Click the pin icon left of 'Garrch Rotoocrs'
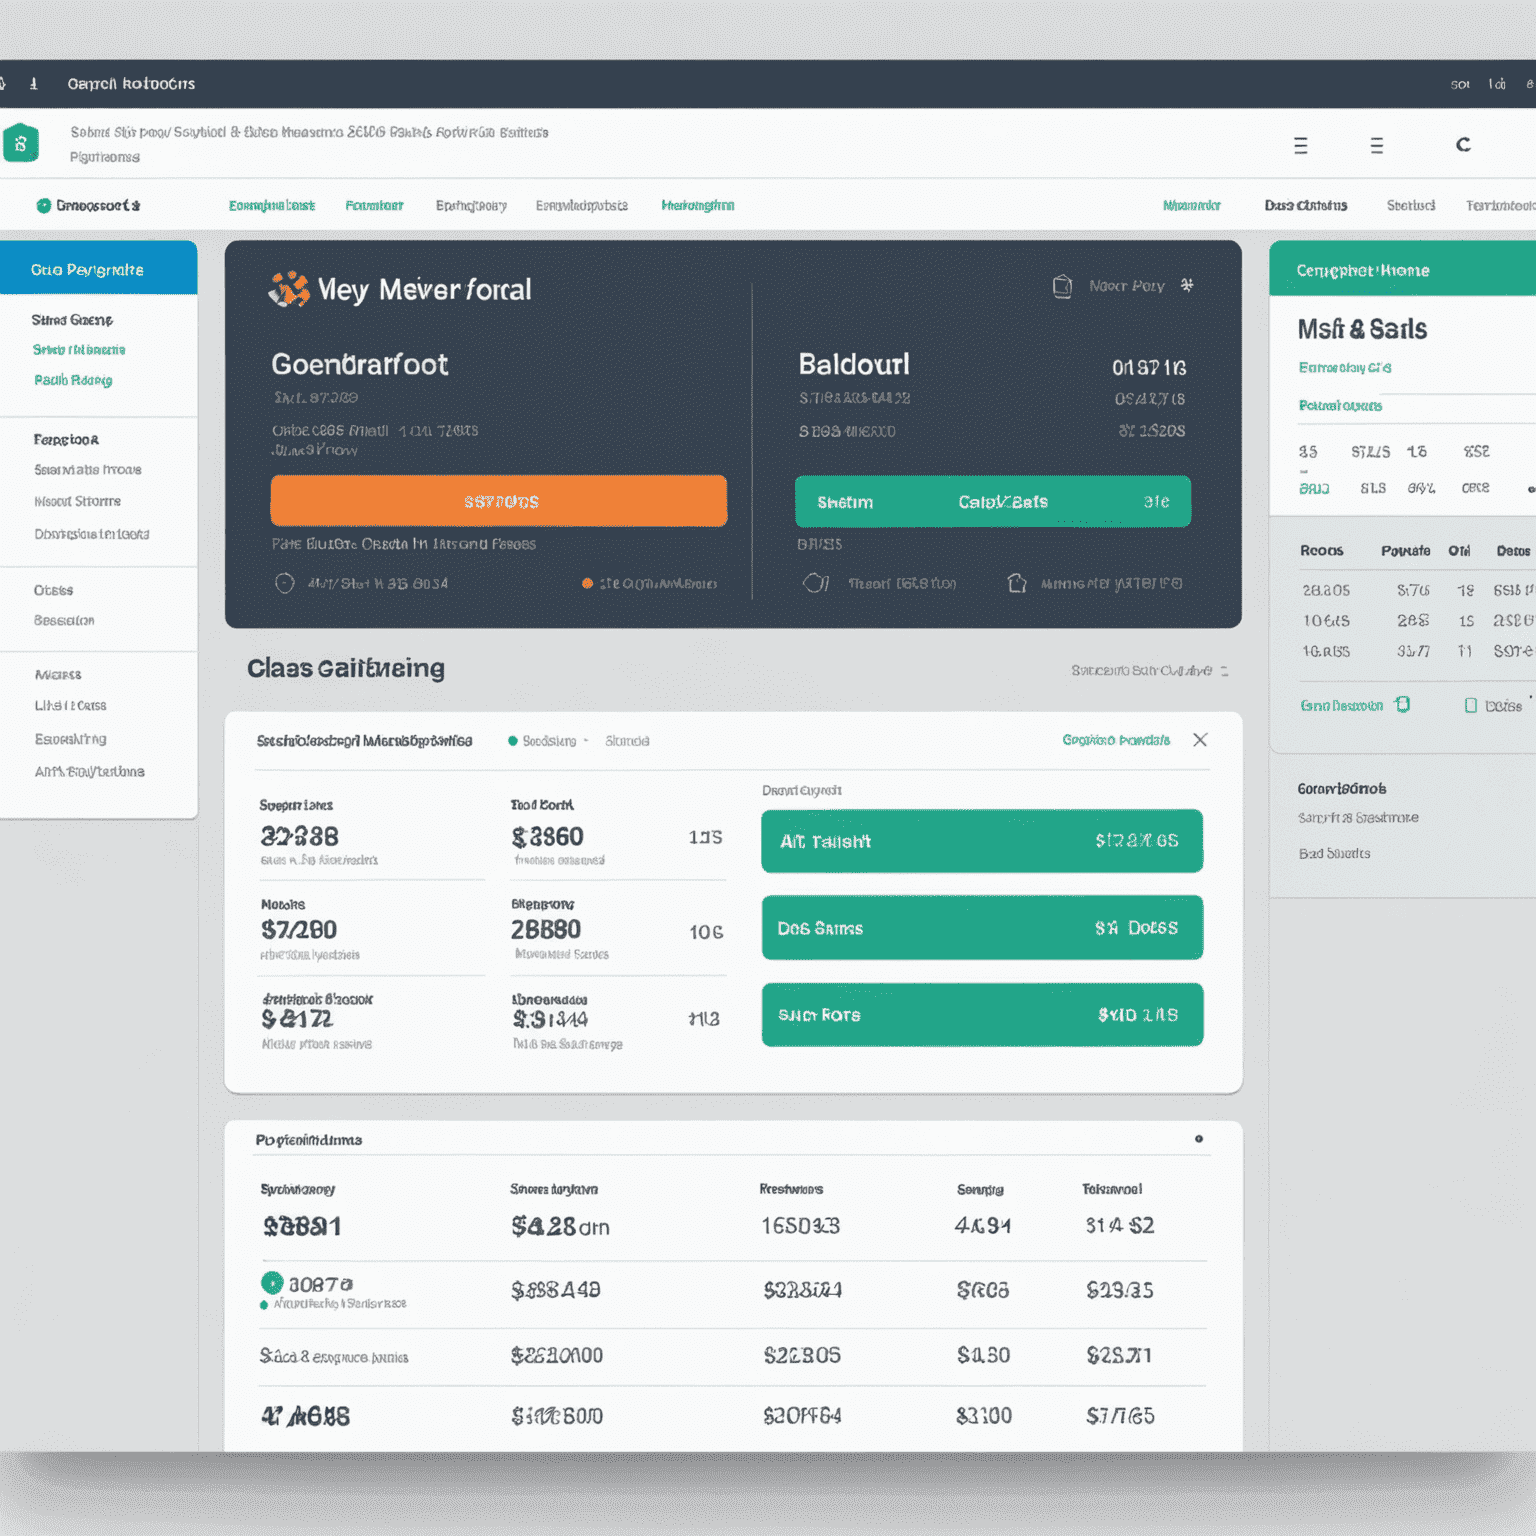1536x1536 pixels. [33, 84]
